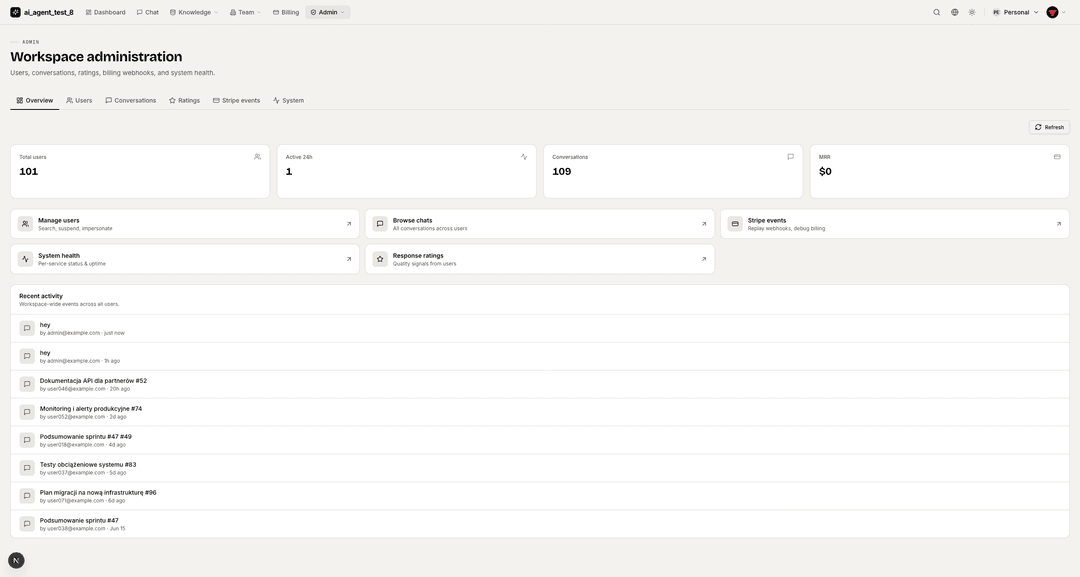Open the Admin dropdown menu

[327, 12]
